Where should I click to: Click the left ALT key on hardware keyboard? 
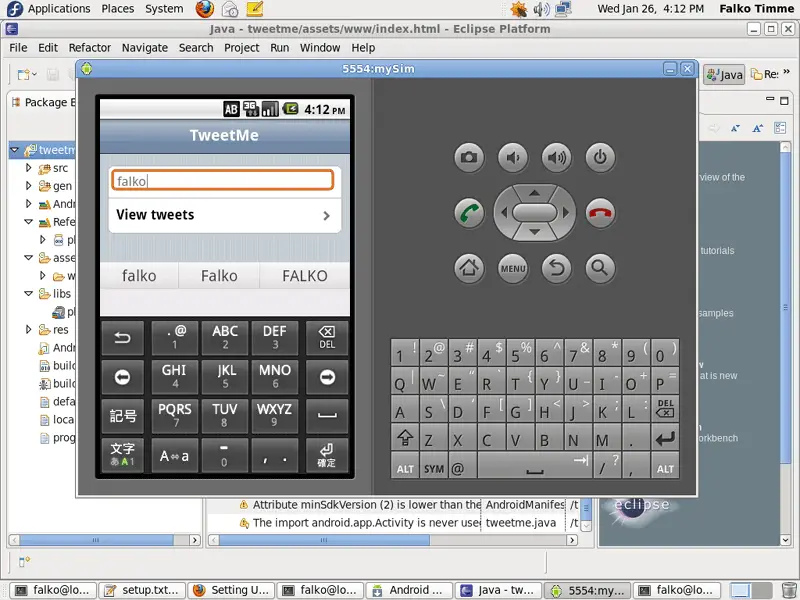pyautogui.click(x=405, y=466)
